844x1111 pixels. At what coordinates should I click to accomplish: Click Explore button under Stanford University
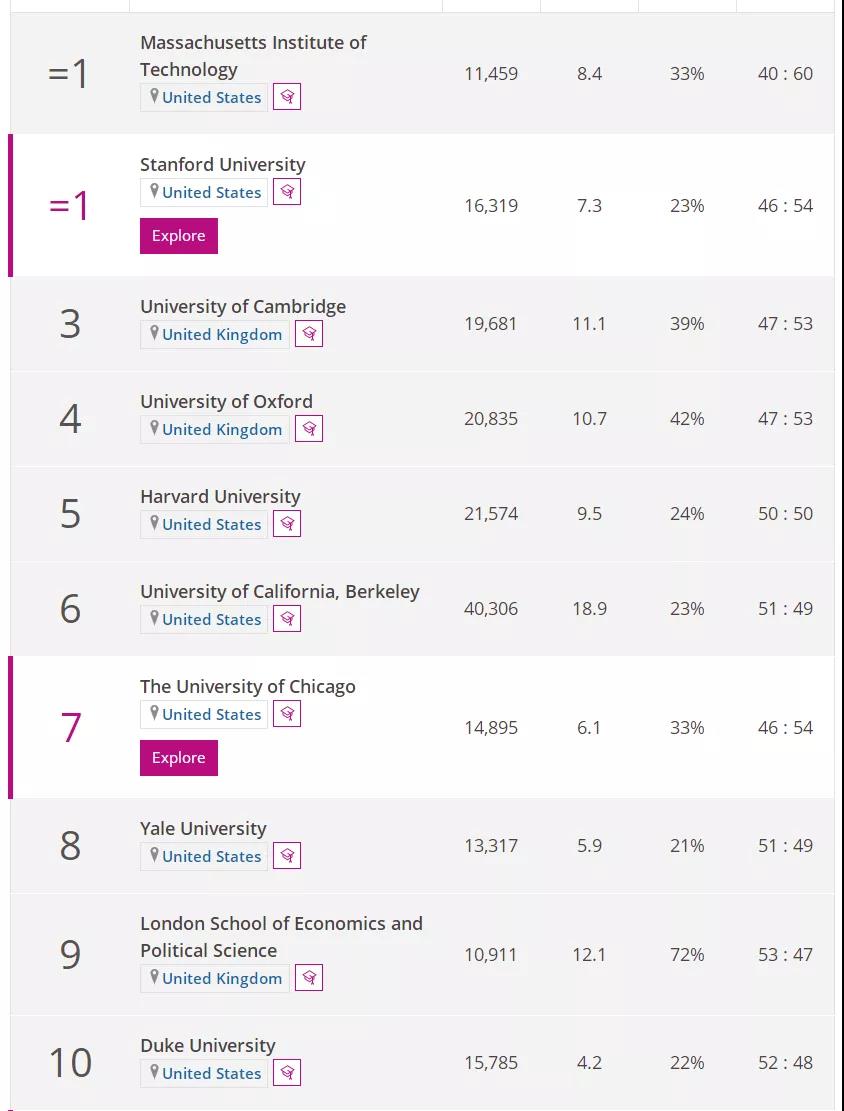point(179,235)
